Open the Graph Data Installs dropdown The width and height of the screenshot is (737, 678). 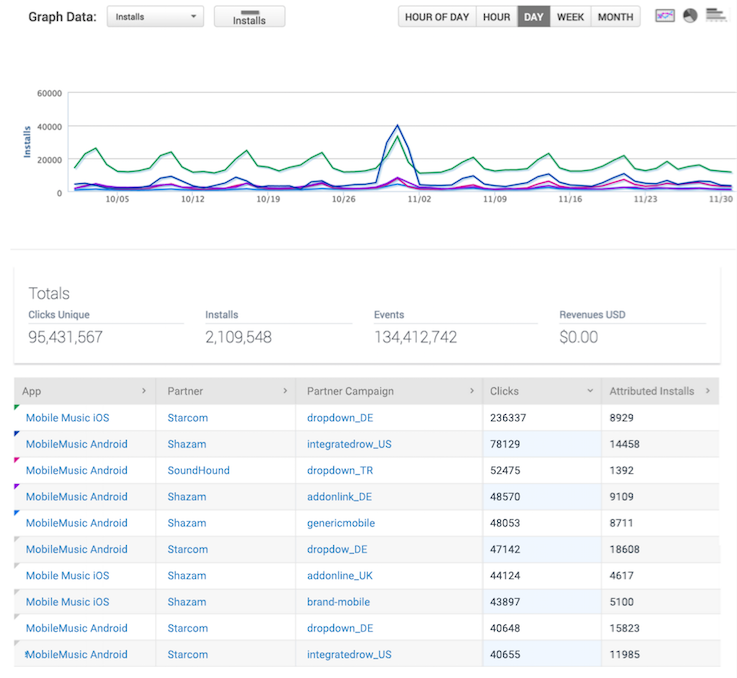[155, 16]
